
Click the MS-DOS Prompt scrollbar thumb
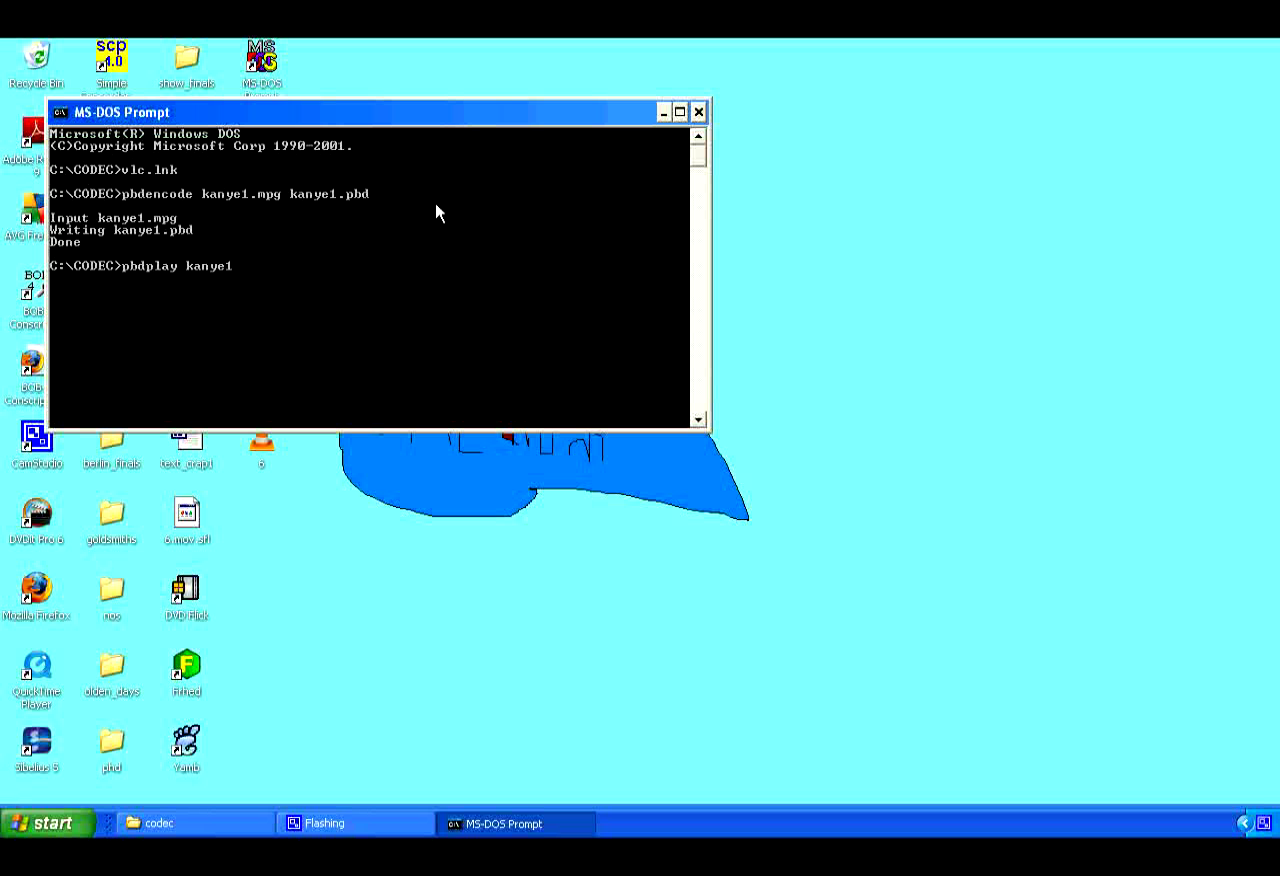point(698,155)
